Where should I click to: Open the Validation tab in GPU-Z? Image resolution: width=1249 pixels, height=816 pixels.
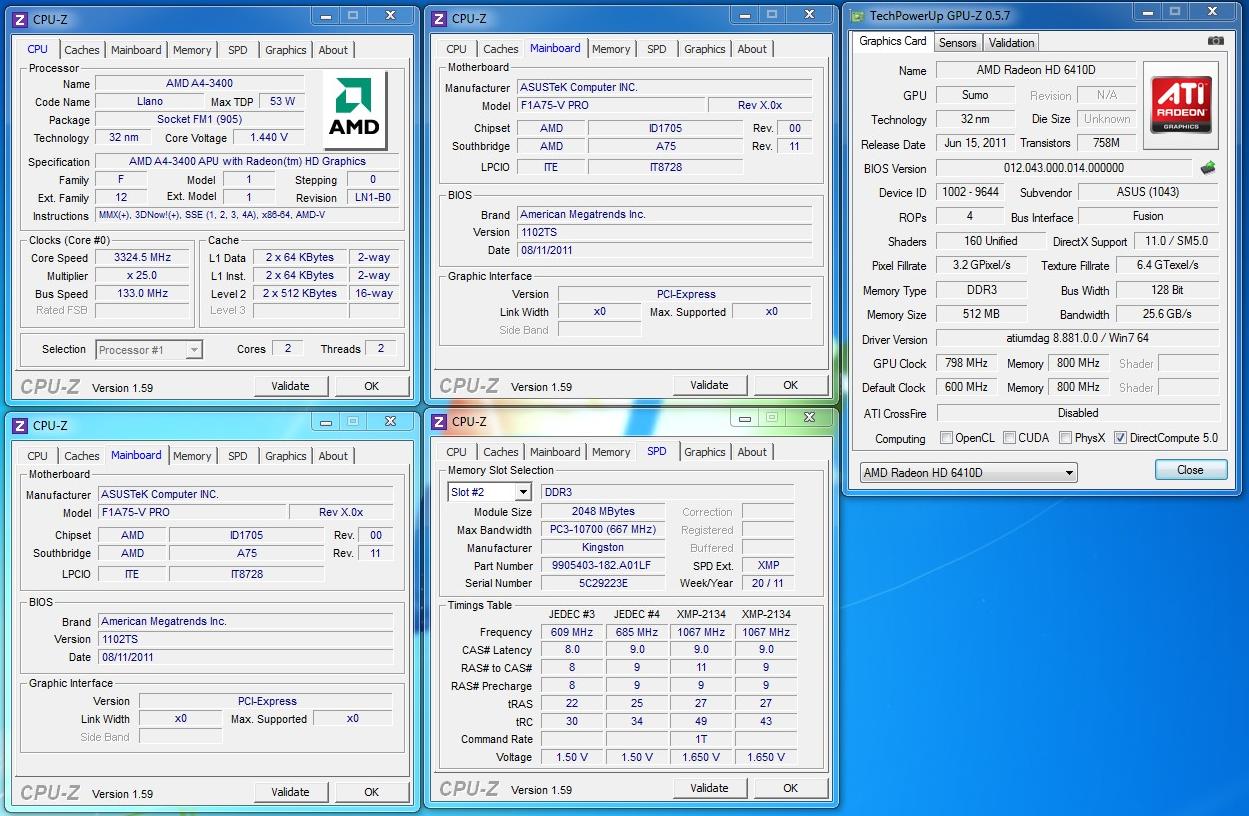click(1011, 43)
